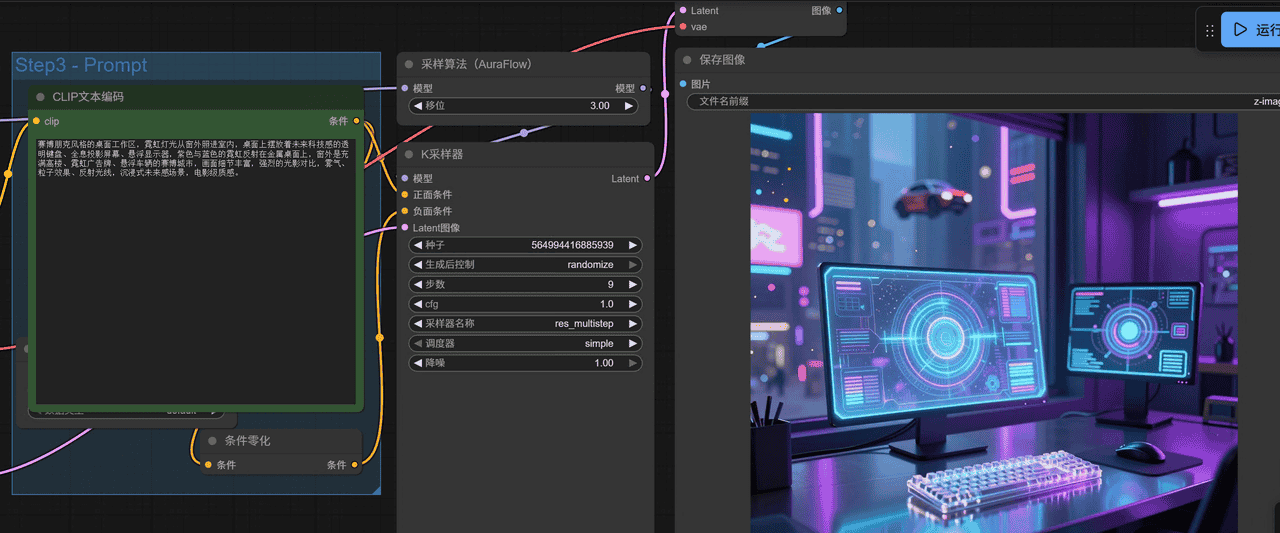Increase 移位 value with right arrow
The height and width of the screenshot is (533, 1280).
click(628, 106)
